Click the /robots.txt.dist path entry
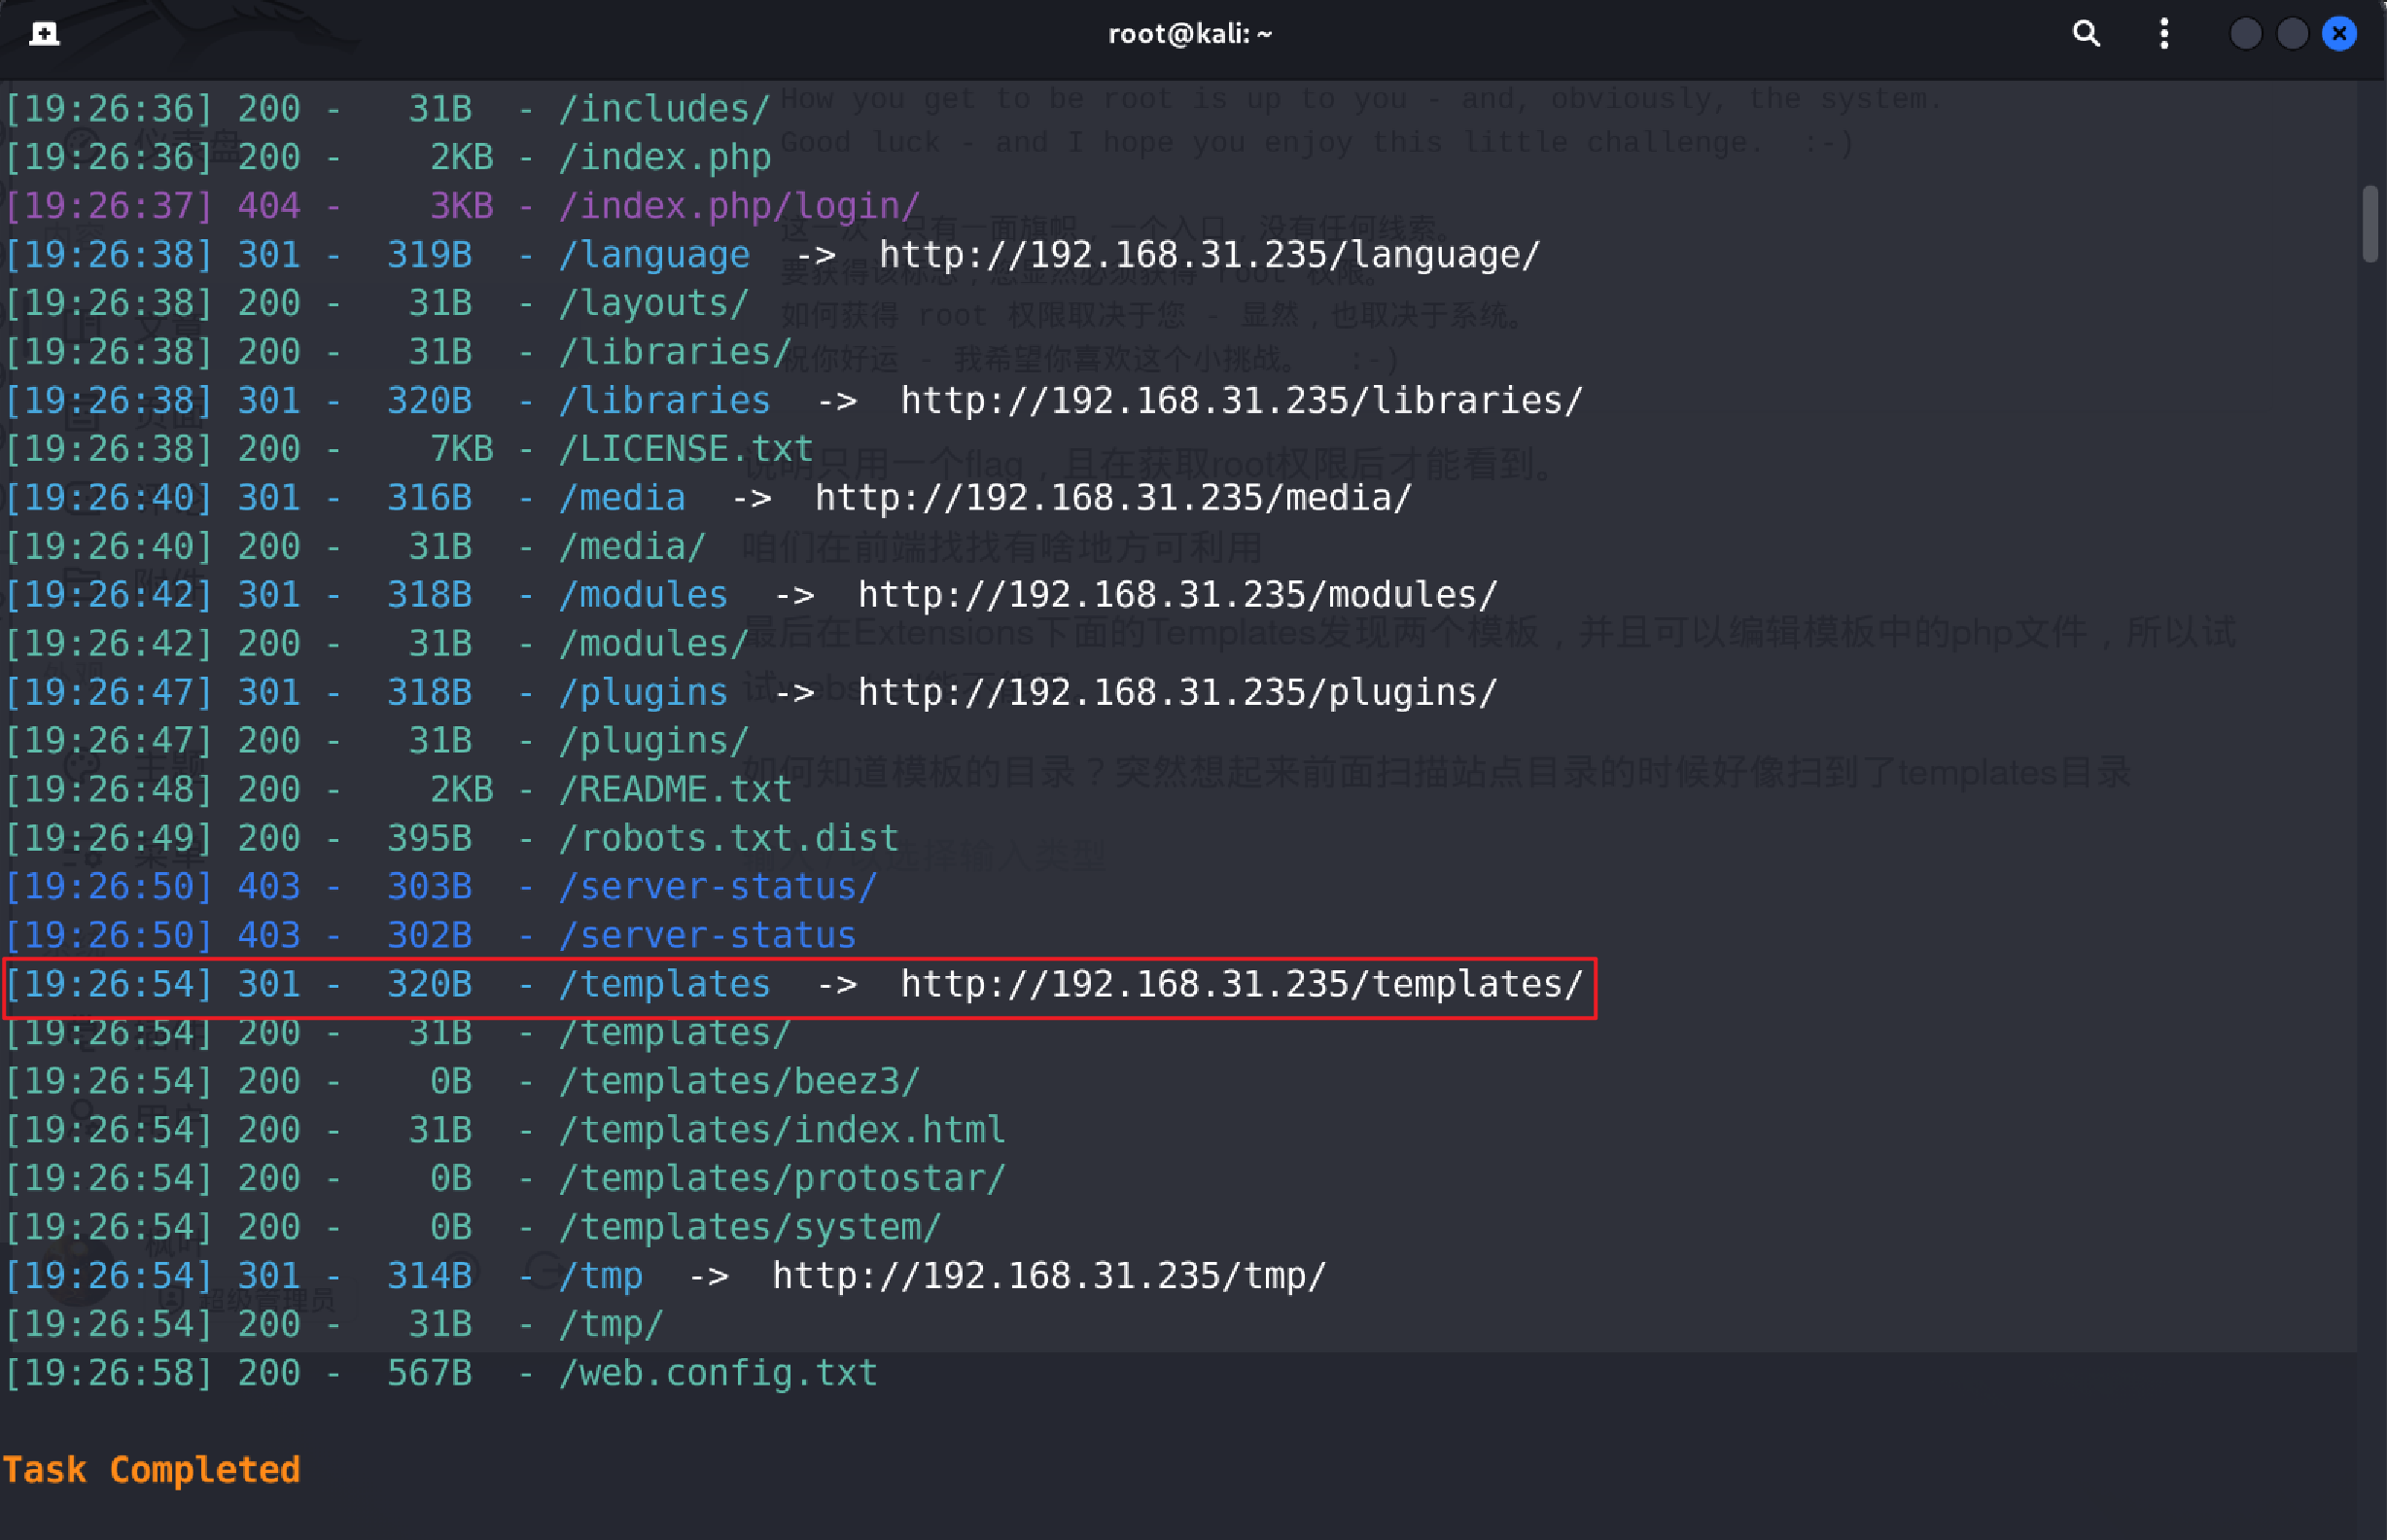Viewport: 2387px width, 1540px height. (x=728, y=838)
